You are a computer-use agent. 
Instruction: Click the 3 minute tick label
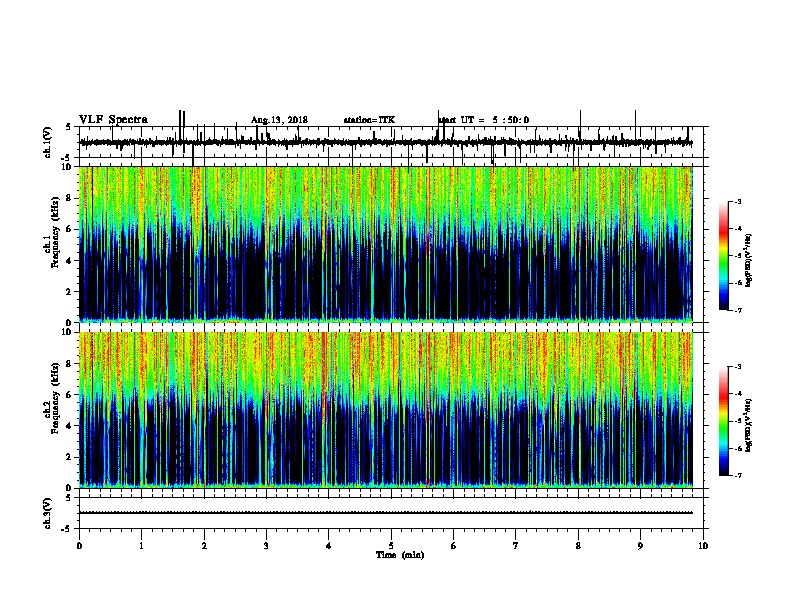point(266,546)
